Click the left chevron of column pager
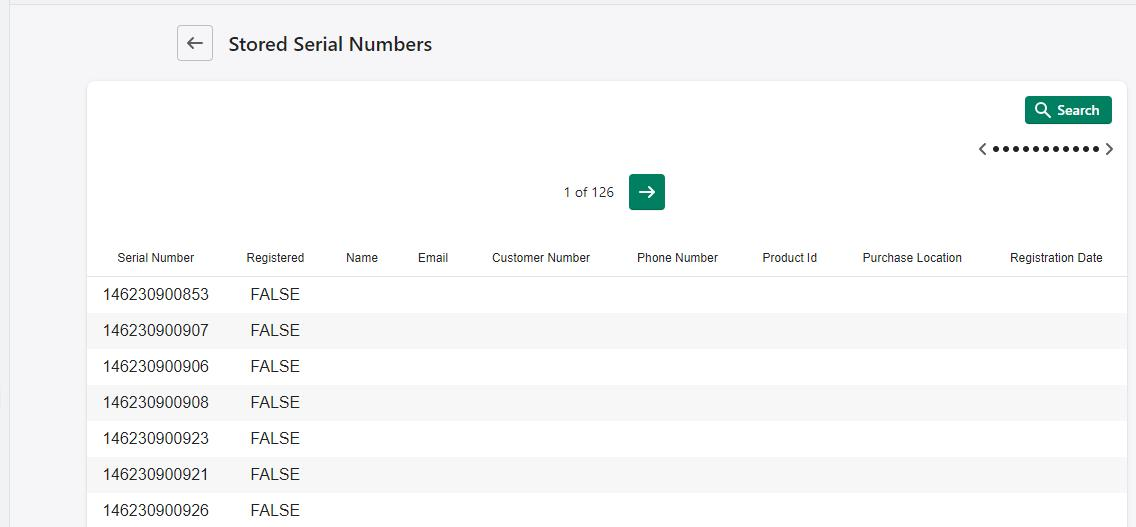This screenshot has width=1136, height=527. coord(982,149)
